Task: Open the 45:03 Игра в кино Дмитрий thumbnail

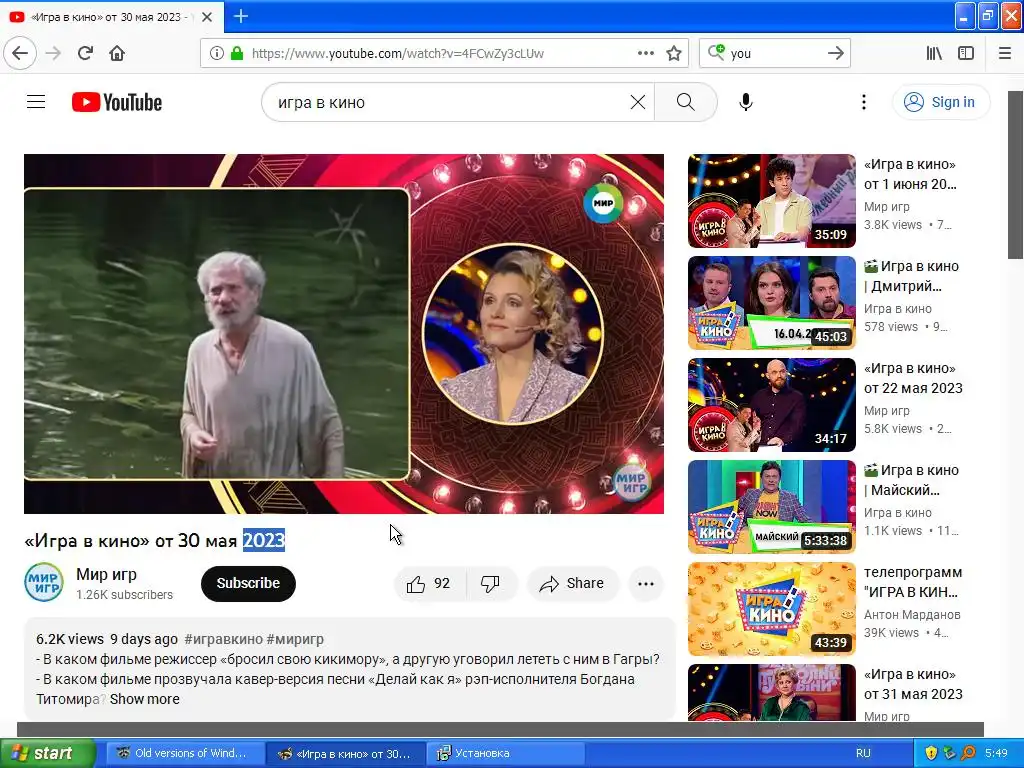Action: coord(771,302)
